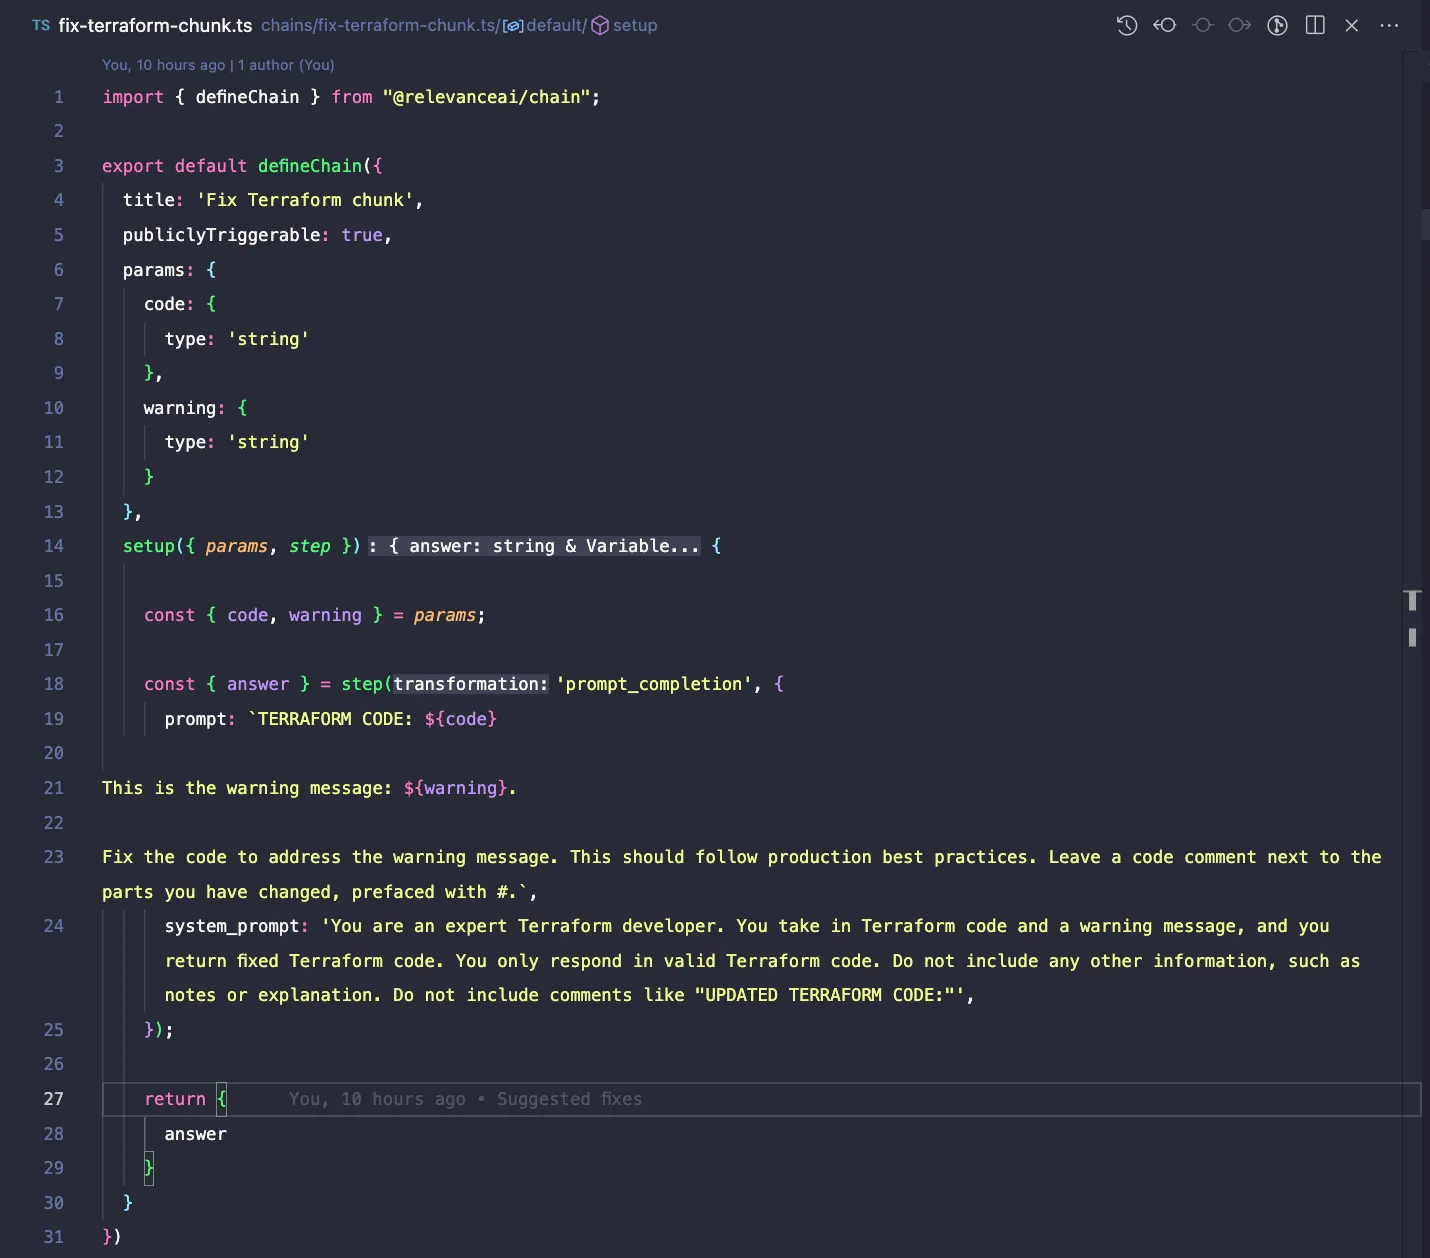Image resolution: width=1430 pixels, height=1258 pixels.
Task: Select the run-cell circle icon
Action: (1202, 25)
